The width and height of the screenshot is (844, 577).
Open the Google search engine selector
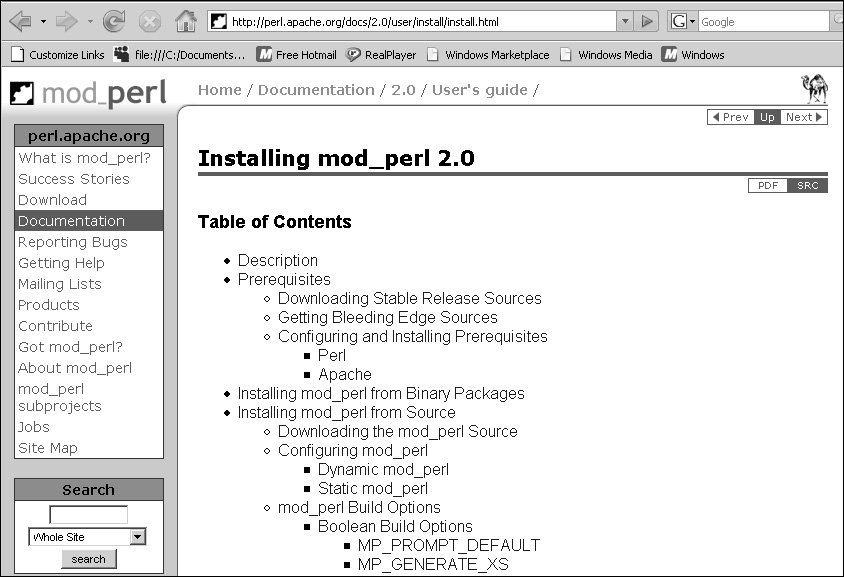[683, 22]
